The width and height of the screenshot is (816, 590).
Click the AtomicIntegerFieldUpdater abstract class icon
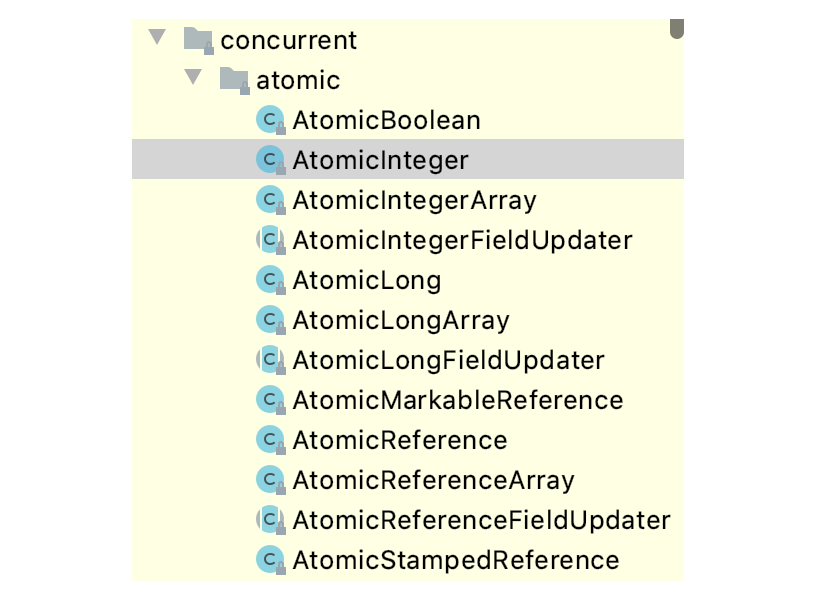[x=270, y=240]
